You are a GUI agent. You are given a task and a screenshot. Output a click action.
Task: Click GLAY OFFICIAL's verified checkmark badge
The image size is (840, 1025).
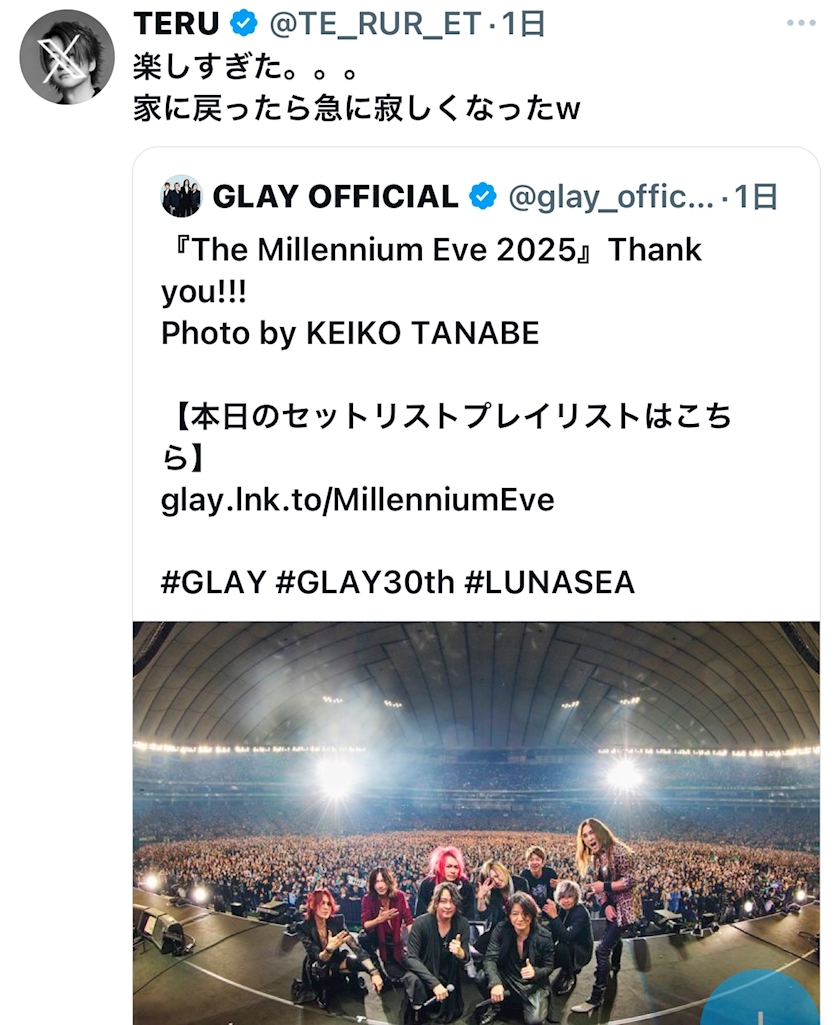[483, 197]
